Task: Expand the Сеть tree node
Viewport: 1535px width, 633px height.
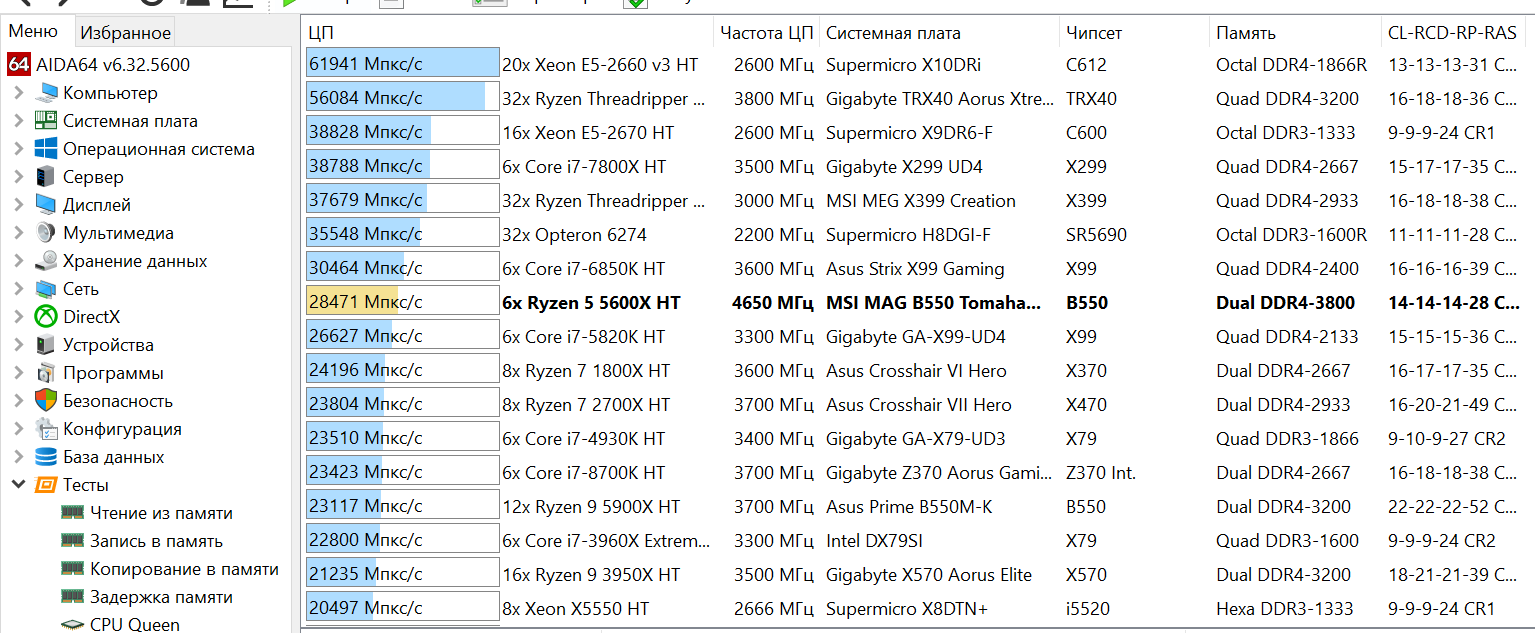Action: 18,289
